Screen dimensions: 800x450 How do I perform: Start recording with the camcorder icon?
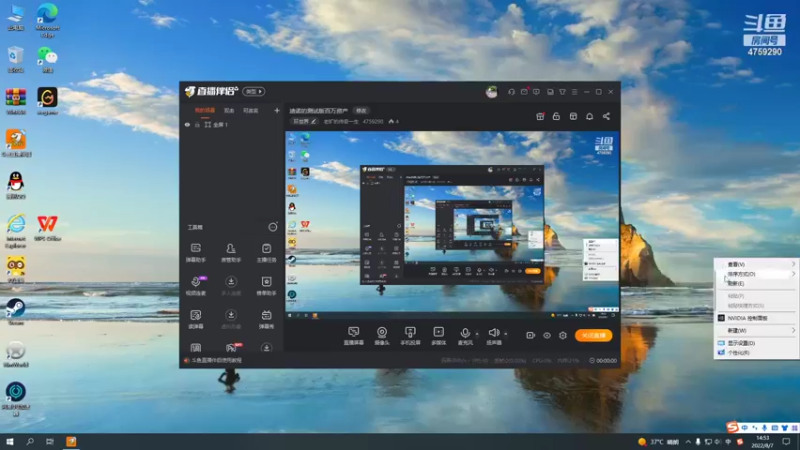coord(531,335)
